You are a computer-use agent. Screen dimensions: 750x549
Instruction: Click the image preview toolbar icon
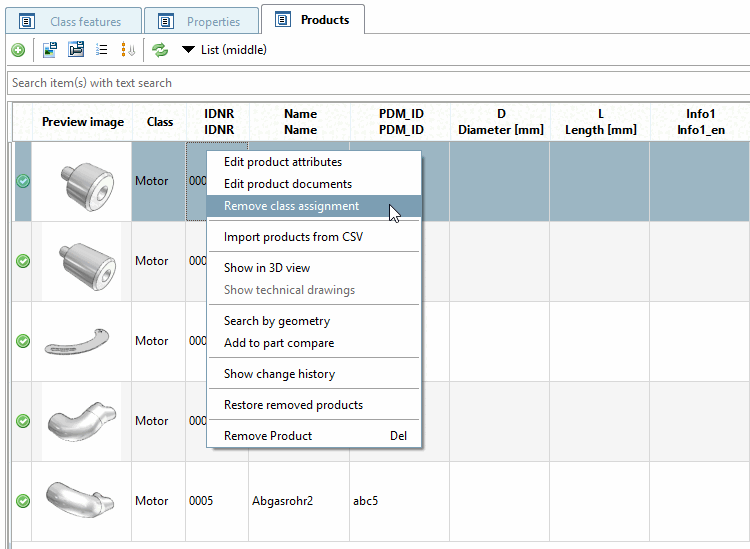click(x=50, y=50)
